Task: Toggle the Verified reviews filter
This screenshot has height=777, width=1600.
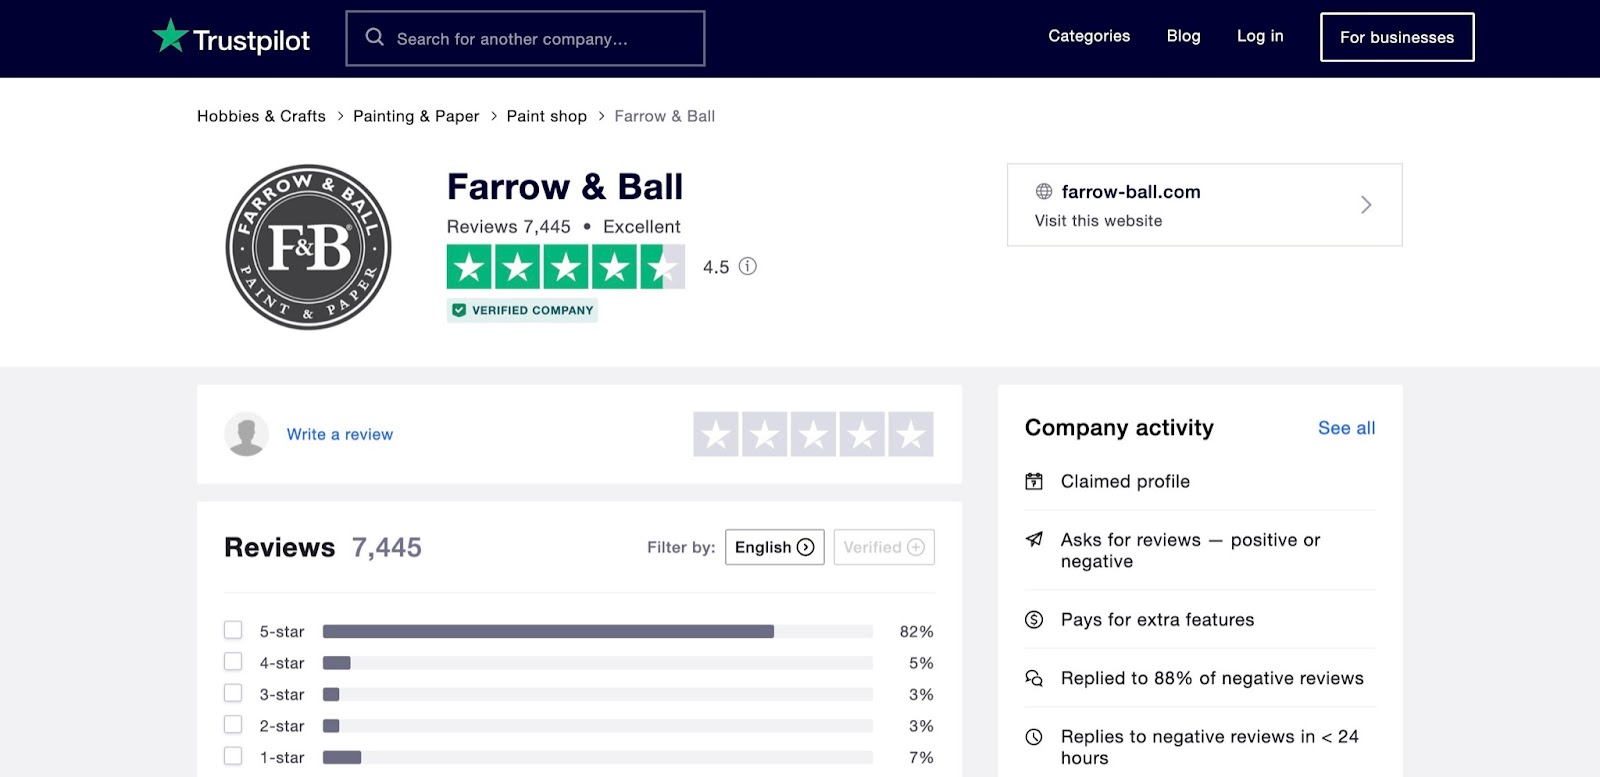Action: 884,547
